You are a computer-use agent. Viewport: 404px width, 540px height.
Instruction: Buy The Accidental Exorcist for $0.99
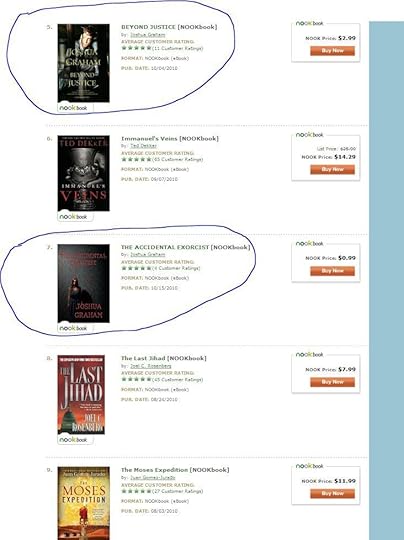pyautogui.click(x=332, y=271)
